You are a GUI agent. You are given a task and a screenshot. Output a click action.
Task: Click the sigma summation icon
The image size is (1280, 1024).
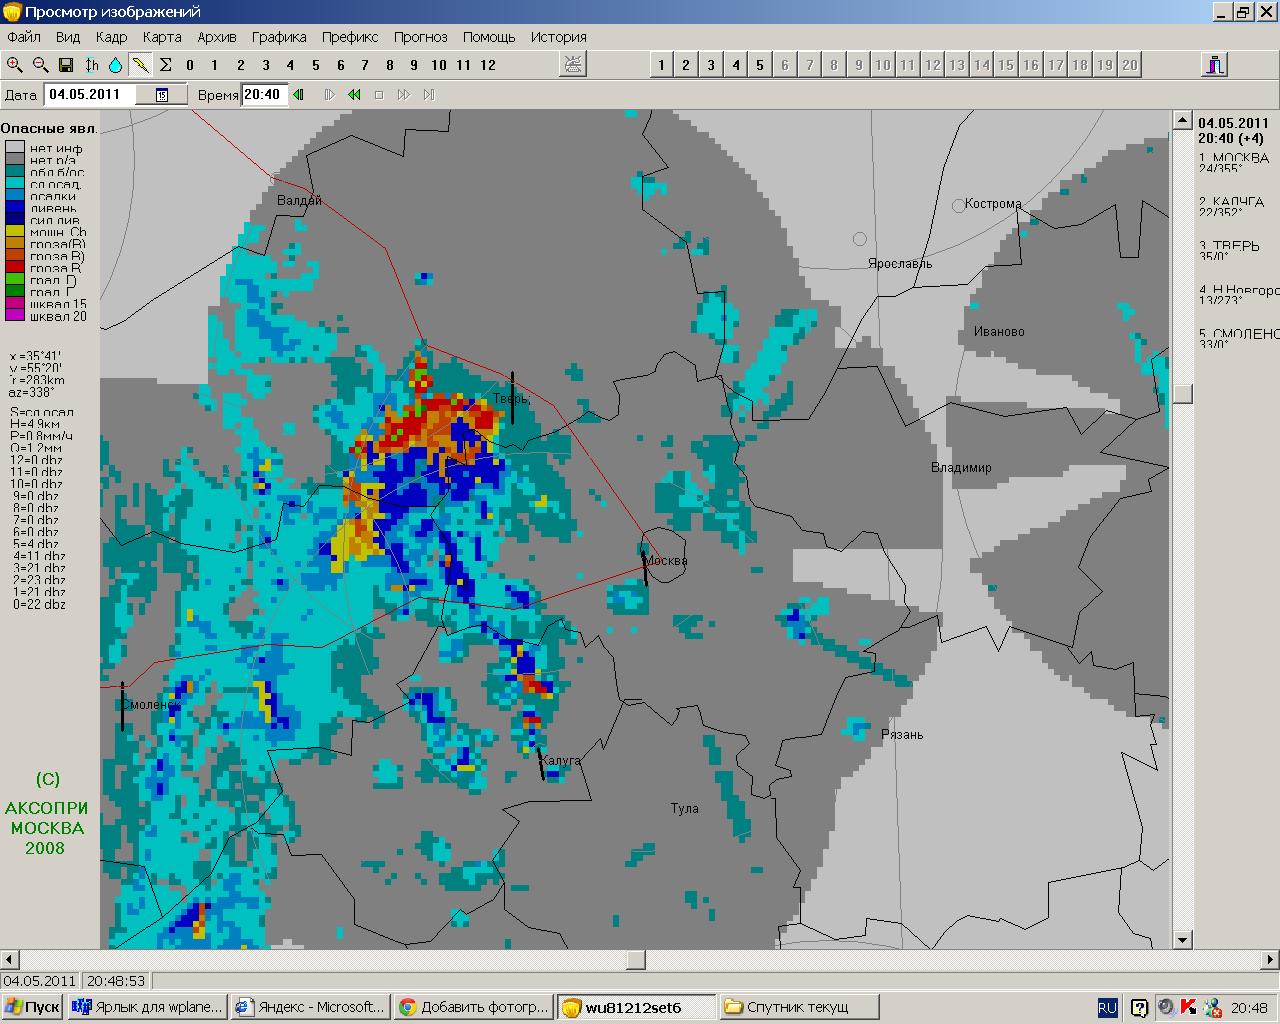tap(166, 65)
